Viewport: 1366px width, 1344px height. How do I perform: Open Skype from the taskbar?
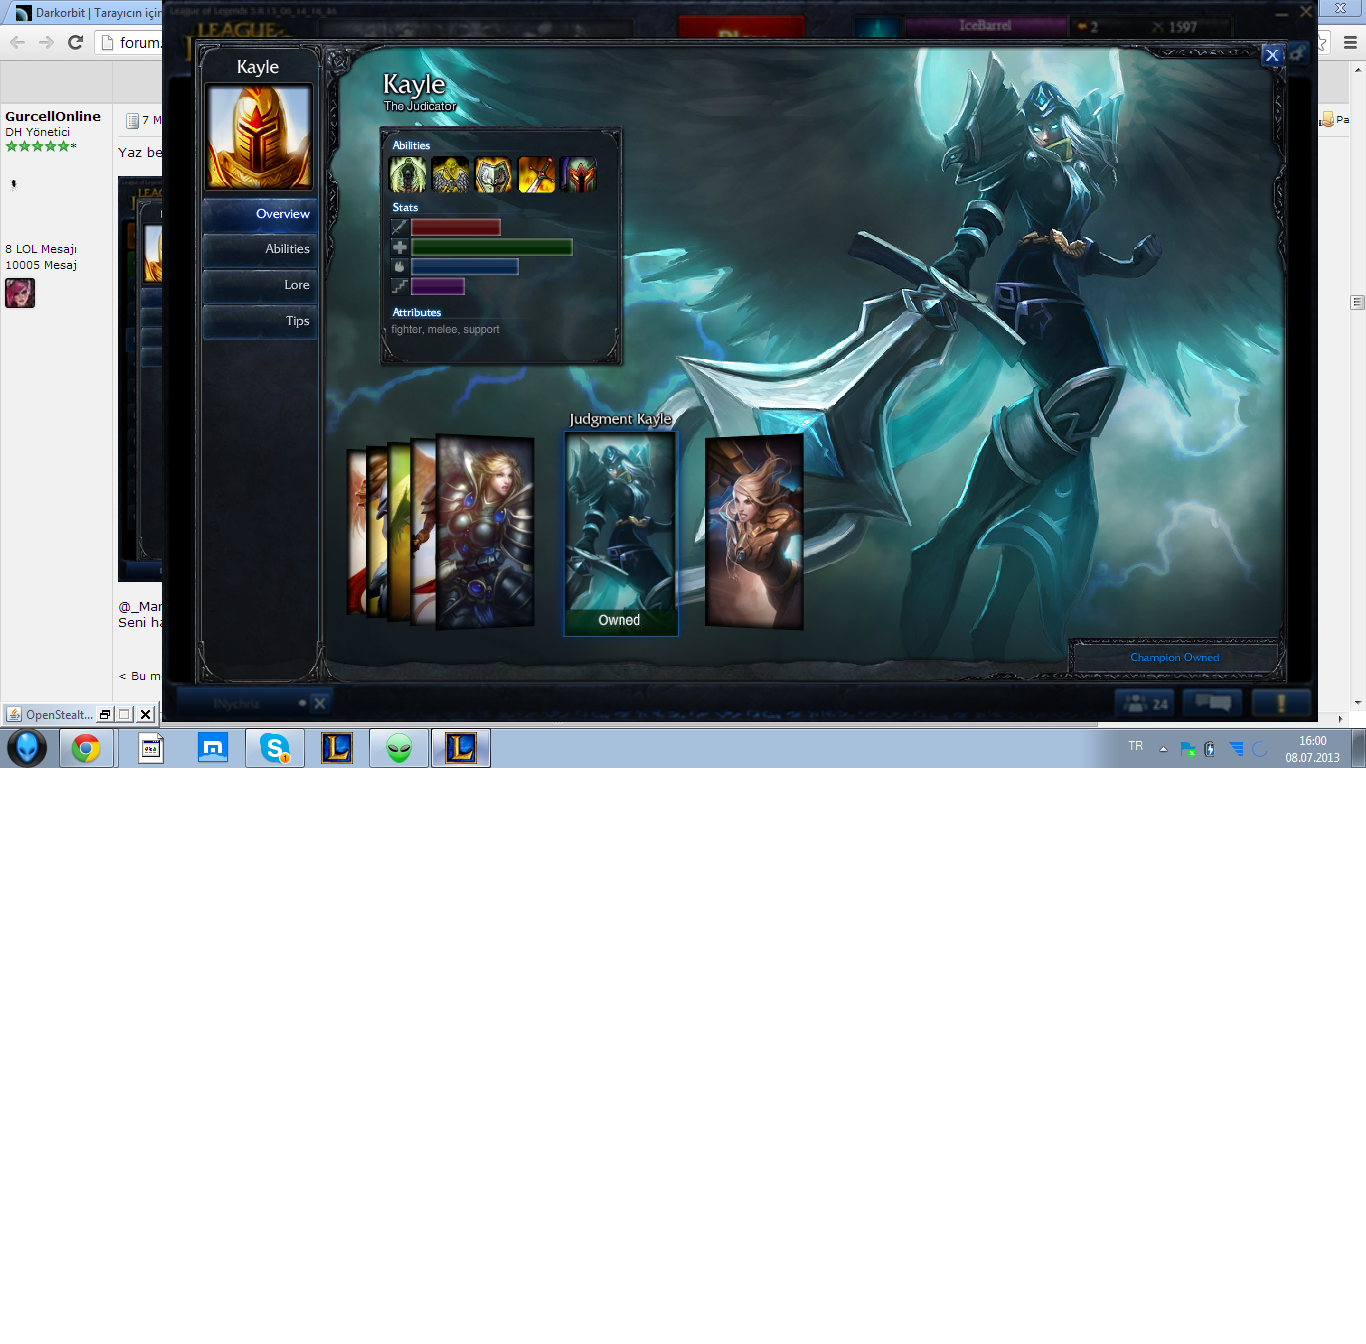point(275,748)
